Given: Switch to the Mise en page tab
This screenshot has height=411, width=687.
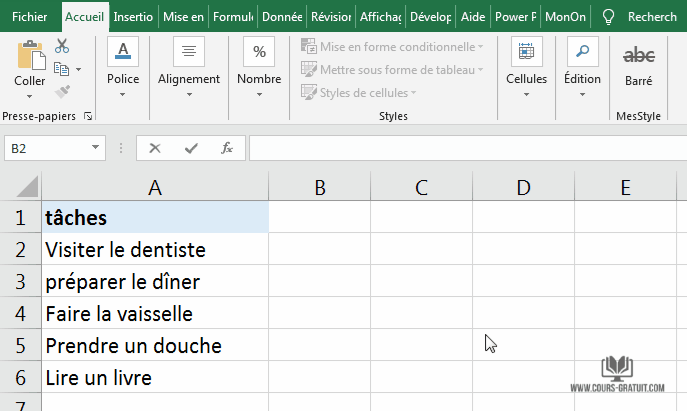Looking at the screenshot, I should pos(183,17).
